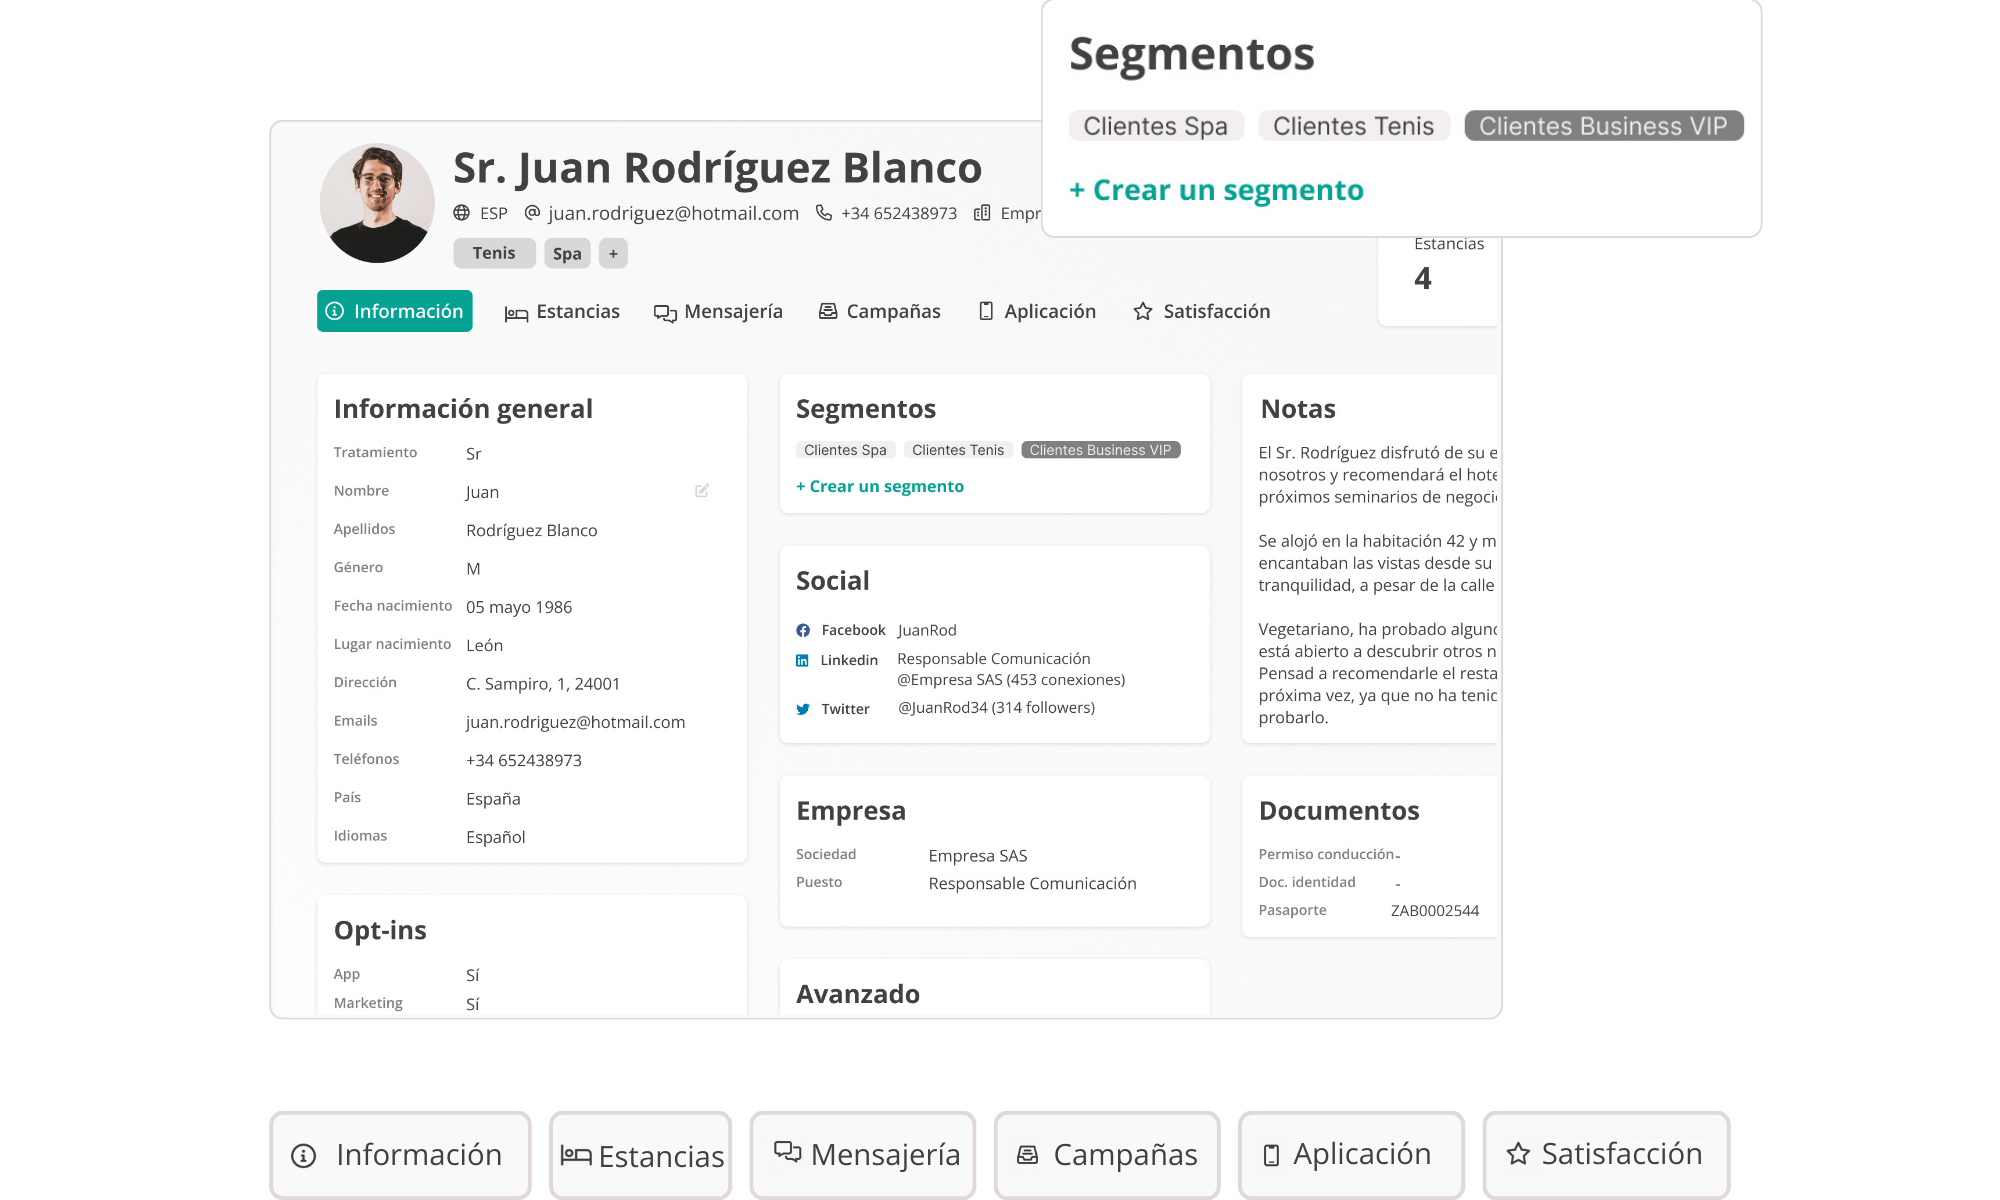Screen dimensions: 2000x1200
Task: Click the Facebook social icon
Action: coord(803,630)
